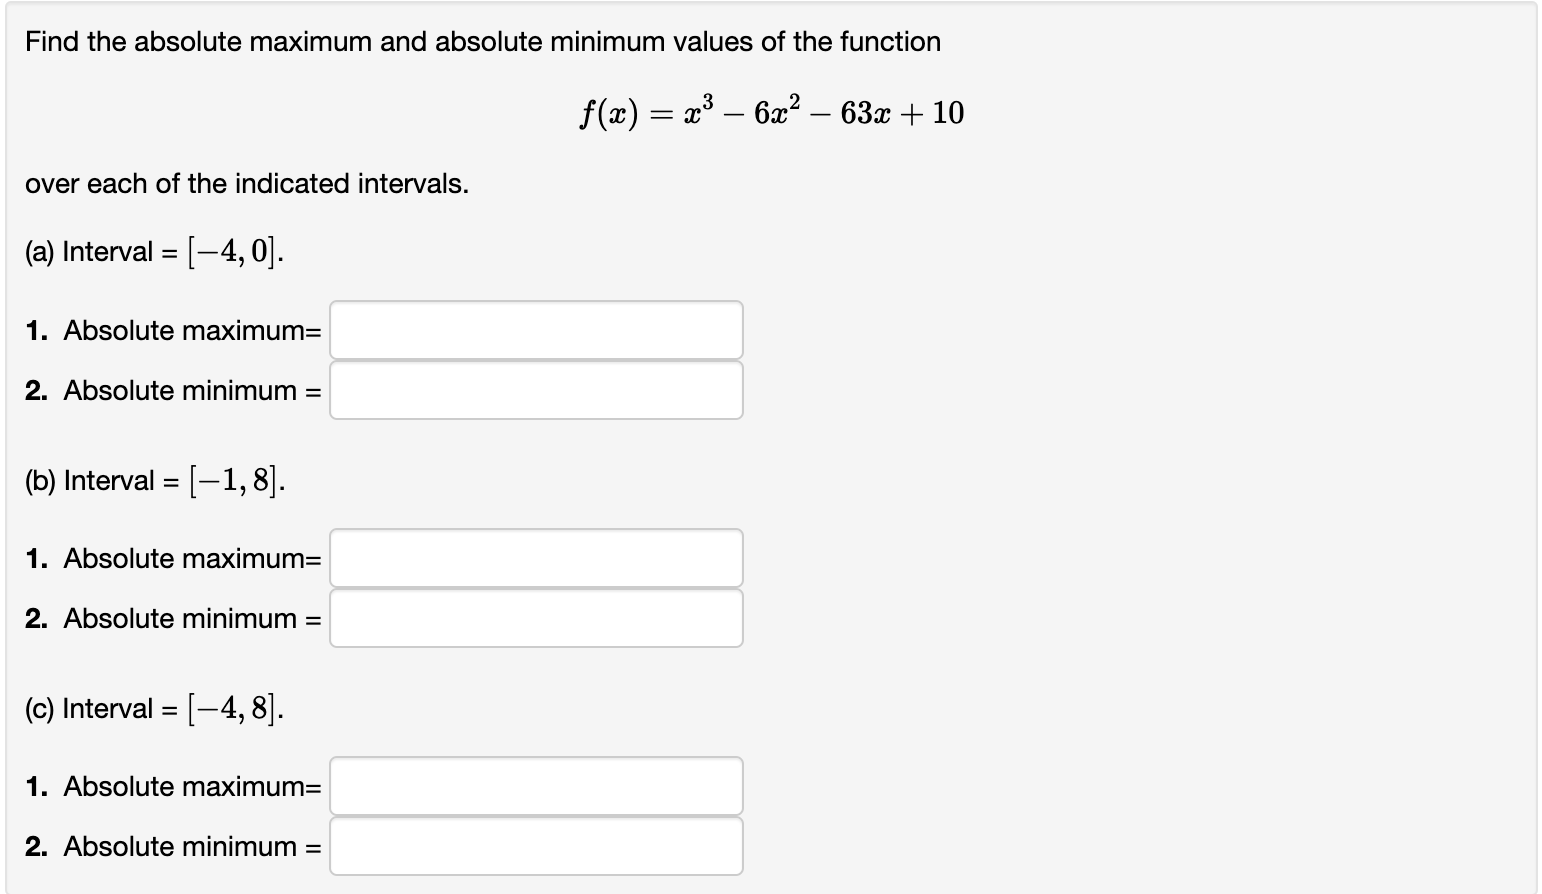Click the absolute maximum input for interval [-4,8]

(536, 786)
